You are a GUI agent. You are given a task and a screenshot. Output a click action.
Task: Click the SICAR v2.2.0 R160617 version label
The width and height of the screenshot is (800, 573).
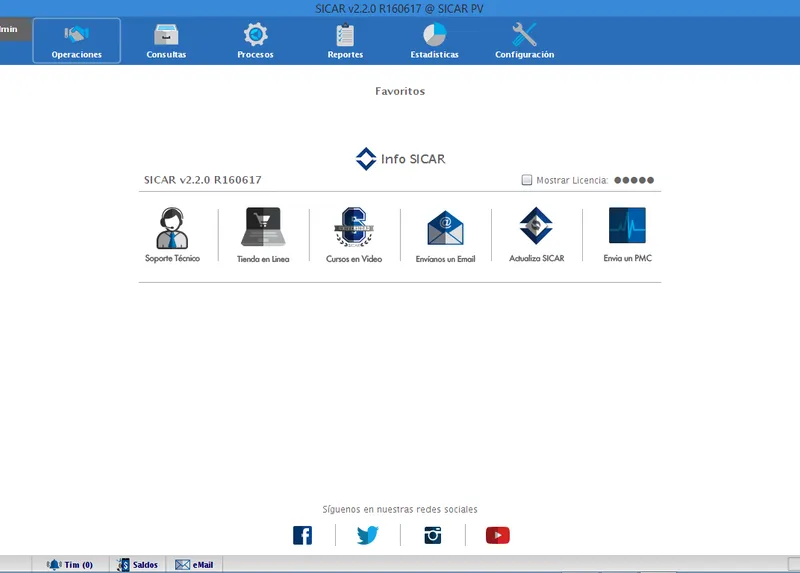[x=203, y=180]
